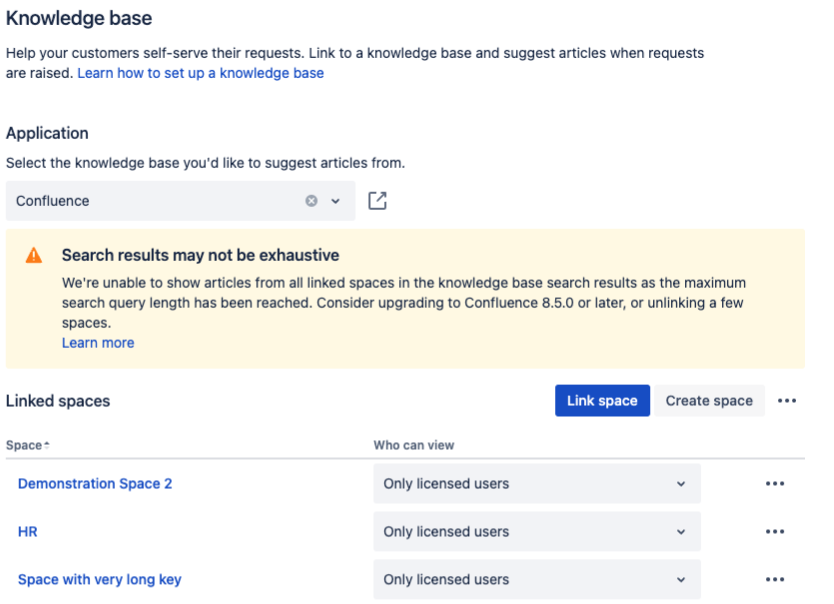834x604 pixels.
Task: Click the Link space button
Action: point(602,400)
